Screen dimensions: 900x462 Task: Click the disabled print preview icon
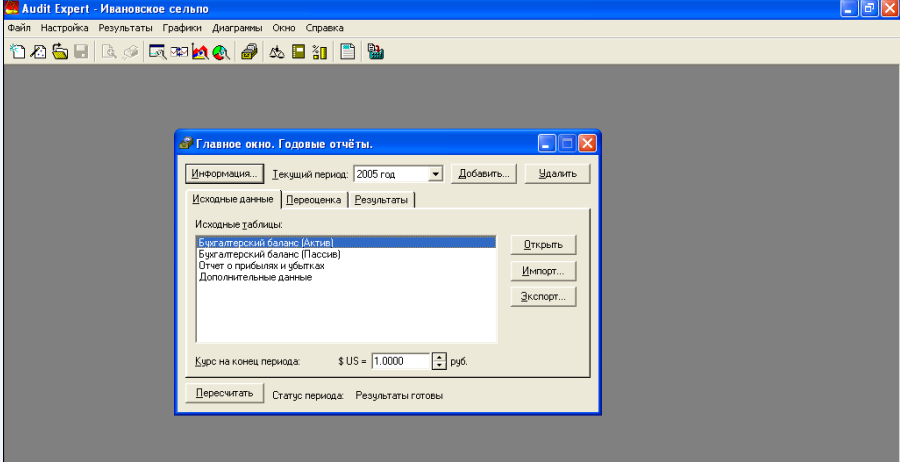pyautogui.click(x=109, y=52)
